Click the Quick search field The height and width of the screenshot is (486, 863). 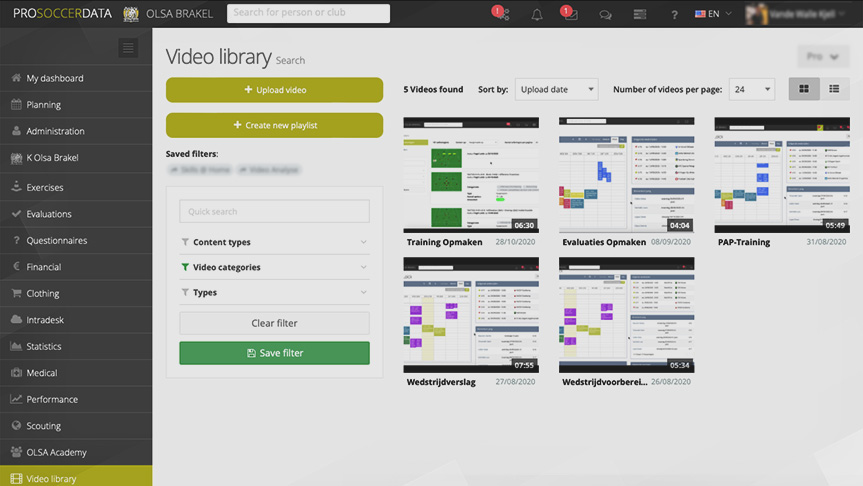click(274, 212)
